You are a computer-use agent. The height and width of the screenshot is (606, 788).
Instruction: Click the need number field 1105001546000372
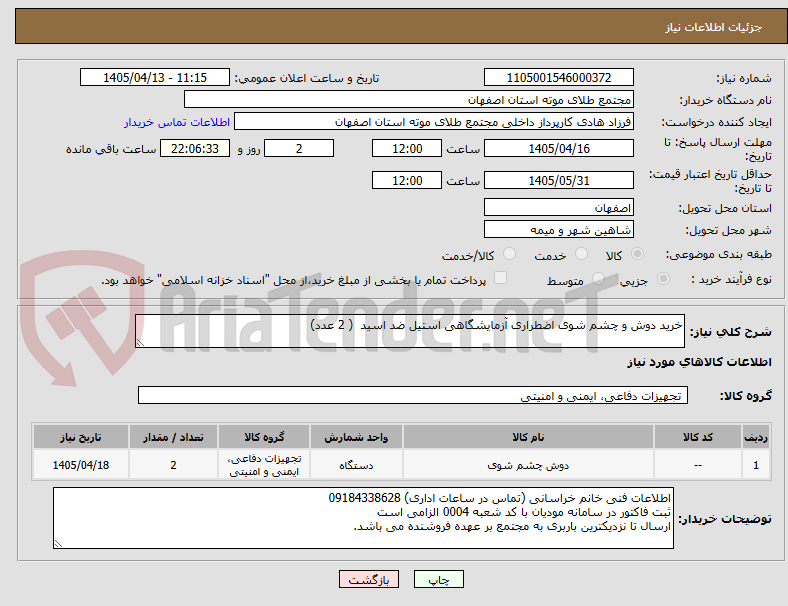(x=558, y=77)
